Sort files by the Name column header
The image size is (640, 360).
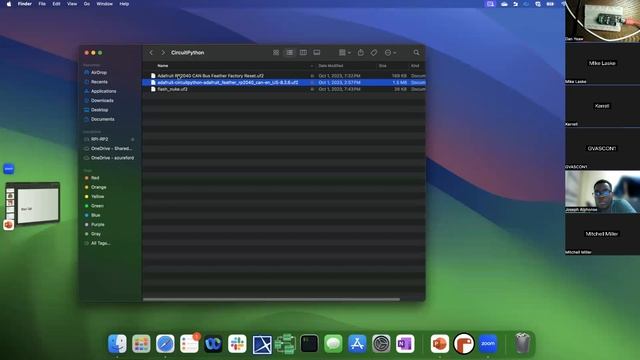162,66
